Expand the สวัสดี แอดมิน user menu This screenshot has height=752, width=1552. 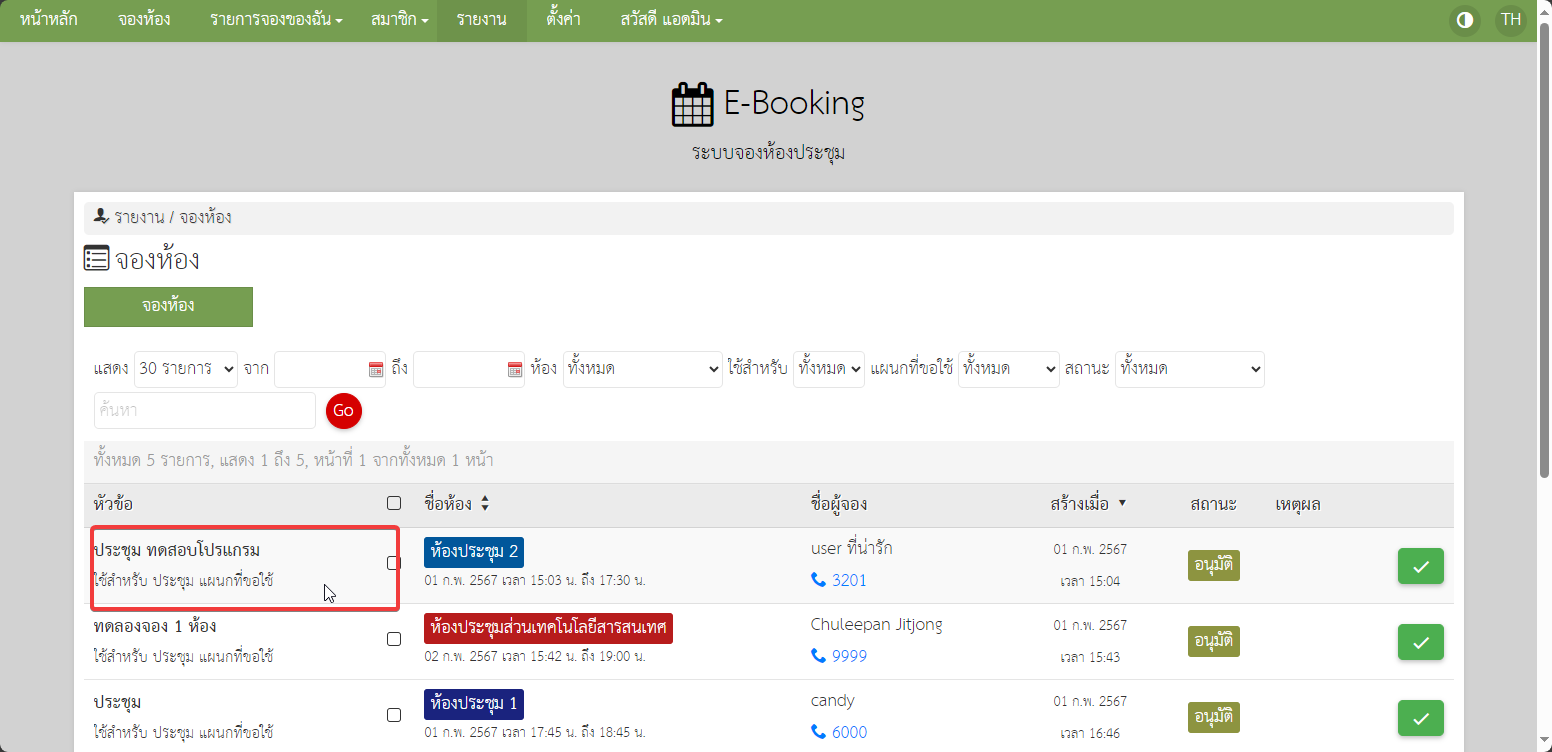pyautogui.click(x=671, y=20)
